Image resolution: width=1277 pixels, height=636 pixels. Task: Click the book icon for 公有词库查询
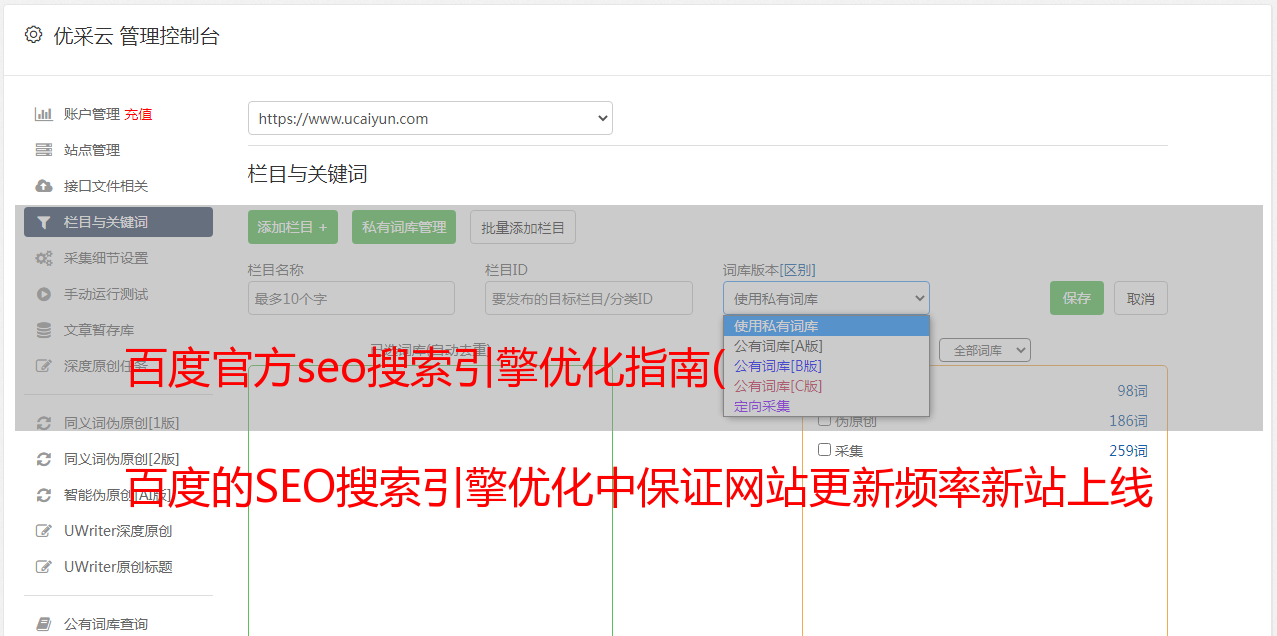(43, 624)
